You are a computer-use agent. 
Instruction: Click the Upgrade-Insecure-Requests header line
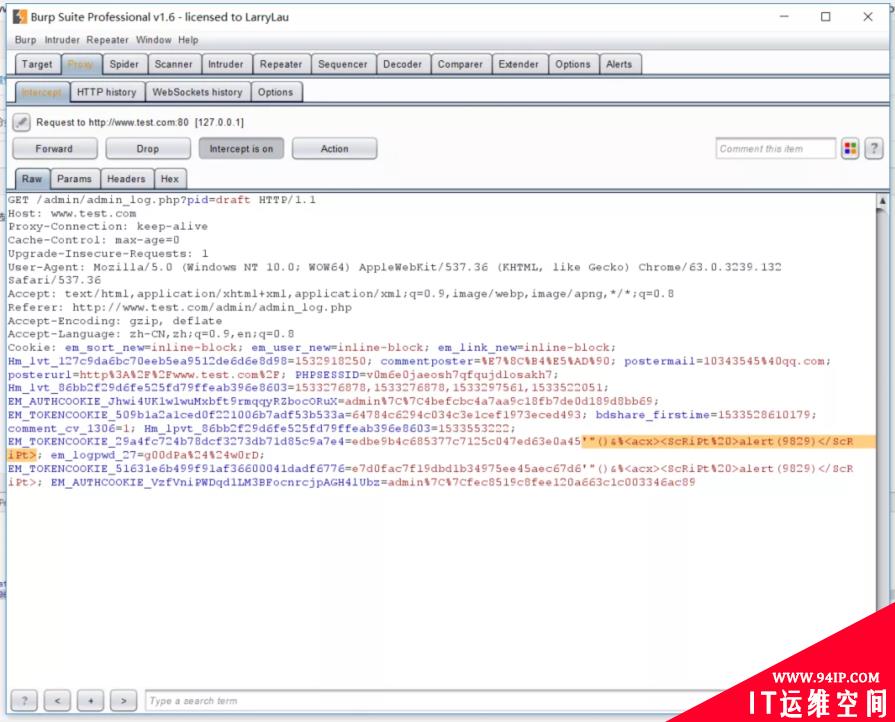[108, 253]
